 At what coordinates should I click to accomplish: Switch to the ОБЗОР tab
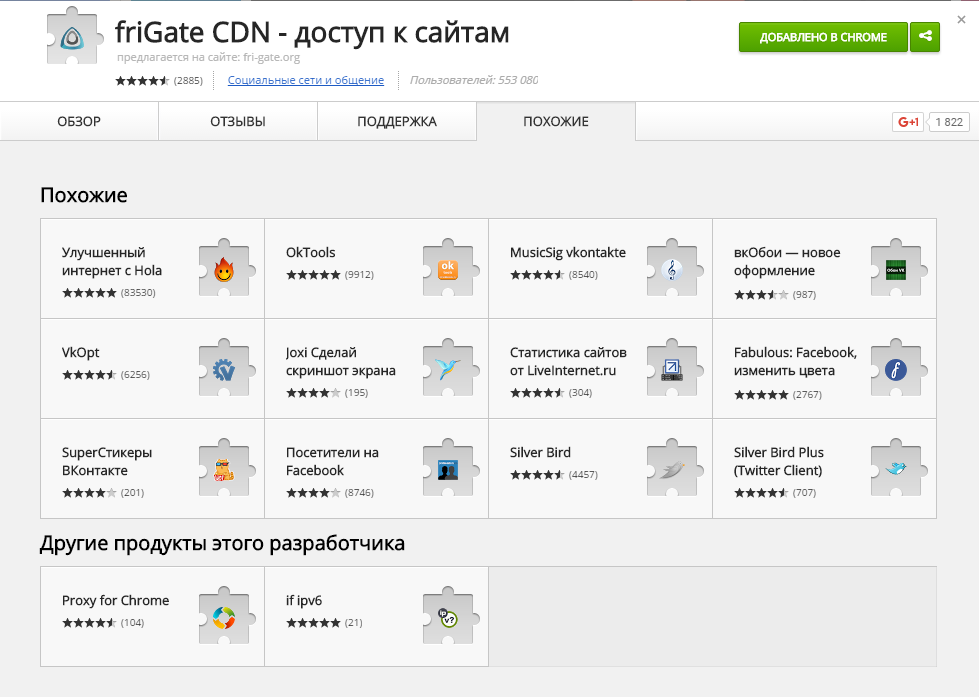click(79, 121)
